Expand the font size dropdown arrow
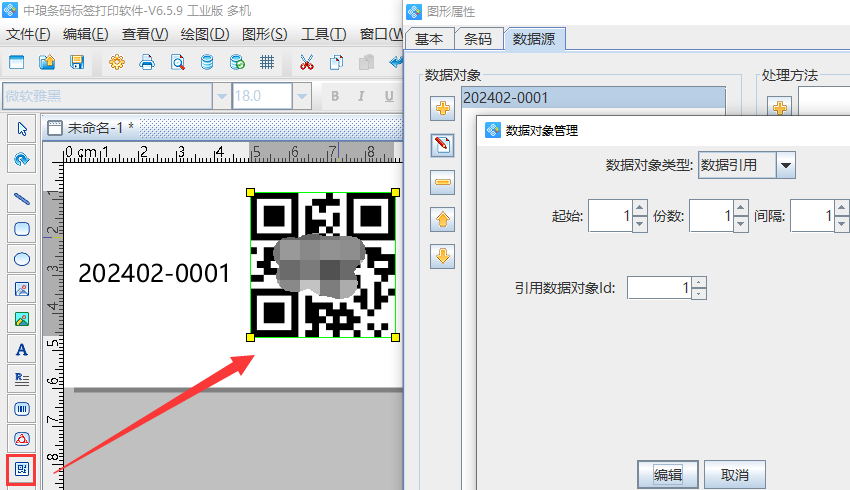 [301, 96]
